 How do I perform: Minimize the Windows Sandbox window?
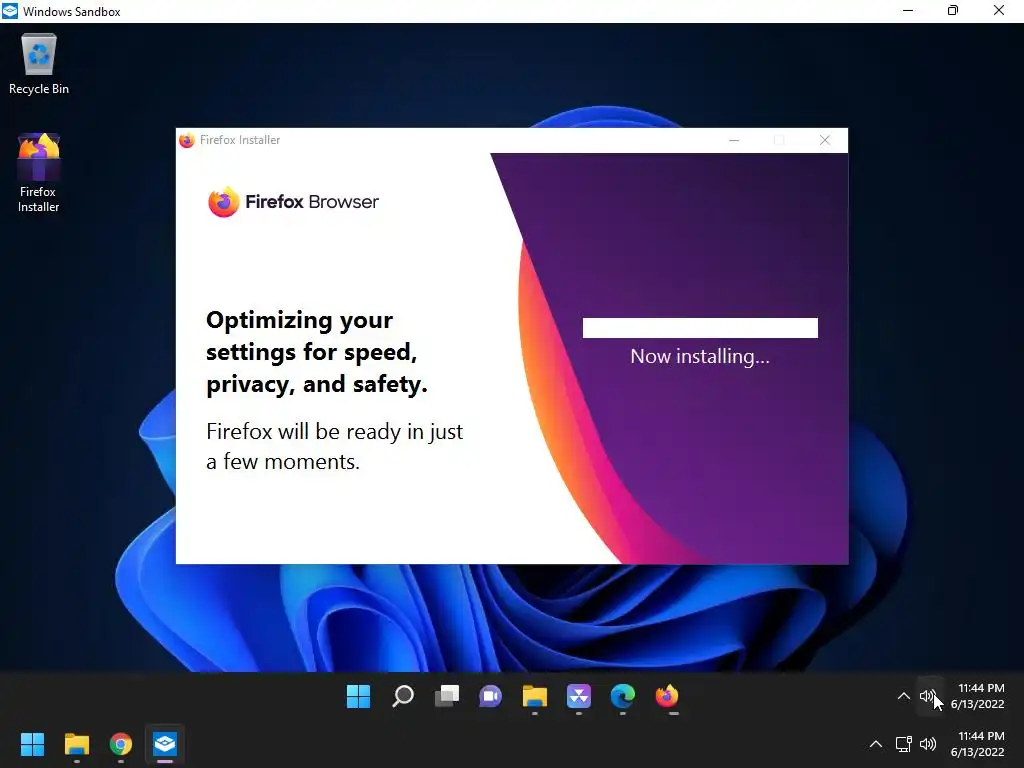click(x=908, y=11)
